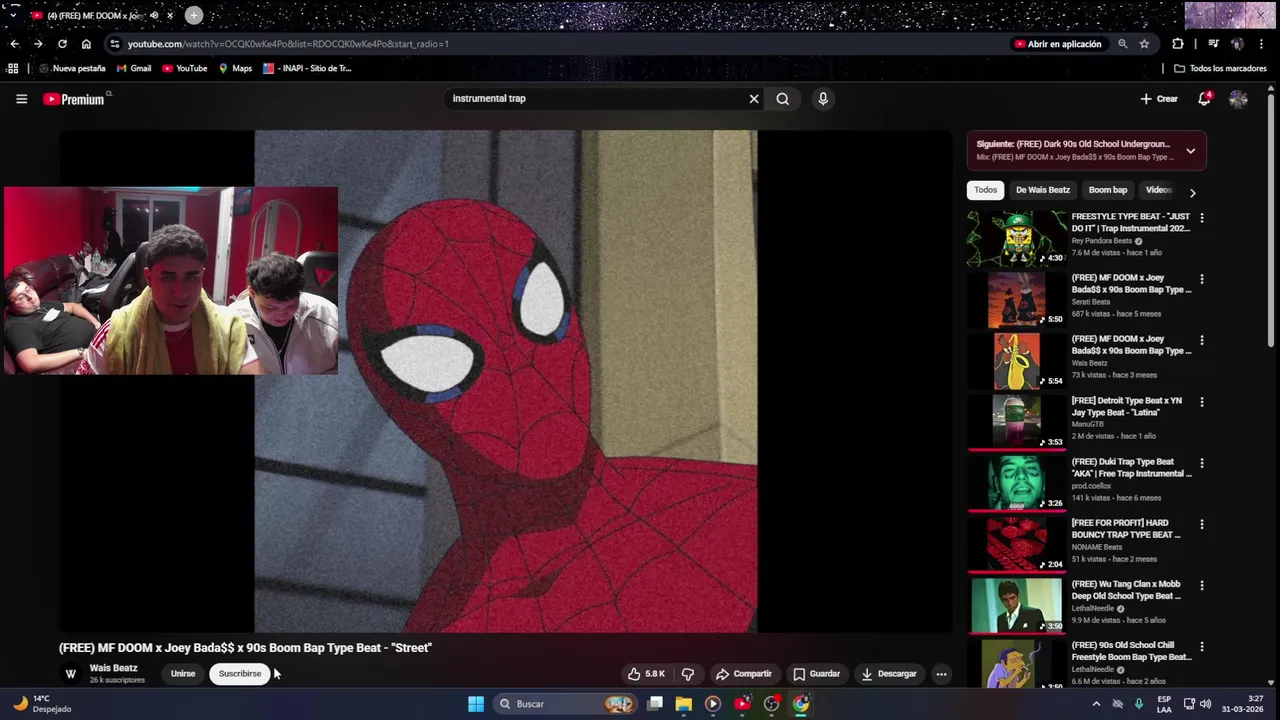This screenshot has width=1280, height=720.
Task: Open the Rey Pandora Beats channel name
Action: coord(1103,241)
